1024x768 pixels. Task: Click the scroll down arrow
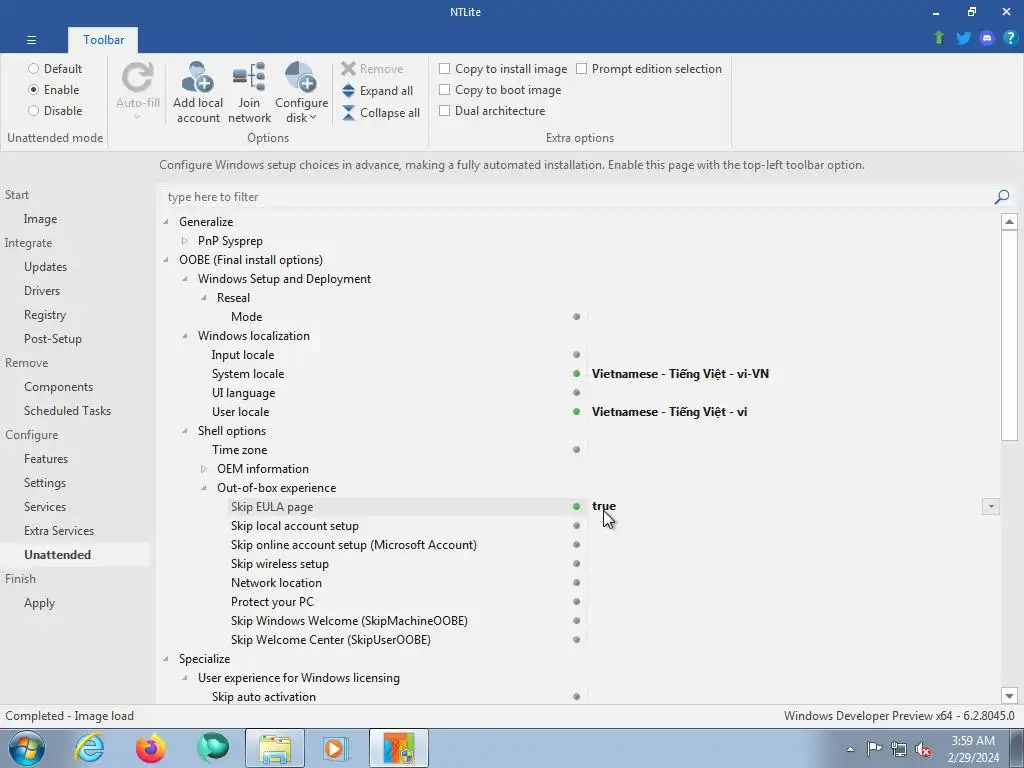point(1009,696)
